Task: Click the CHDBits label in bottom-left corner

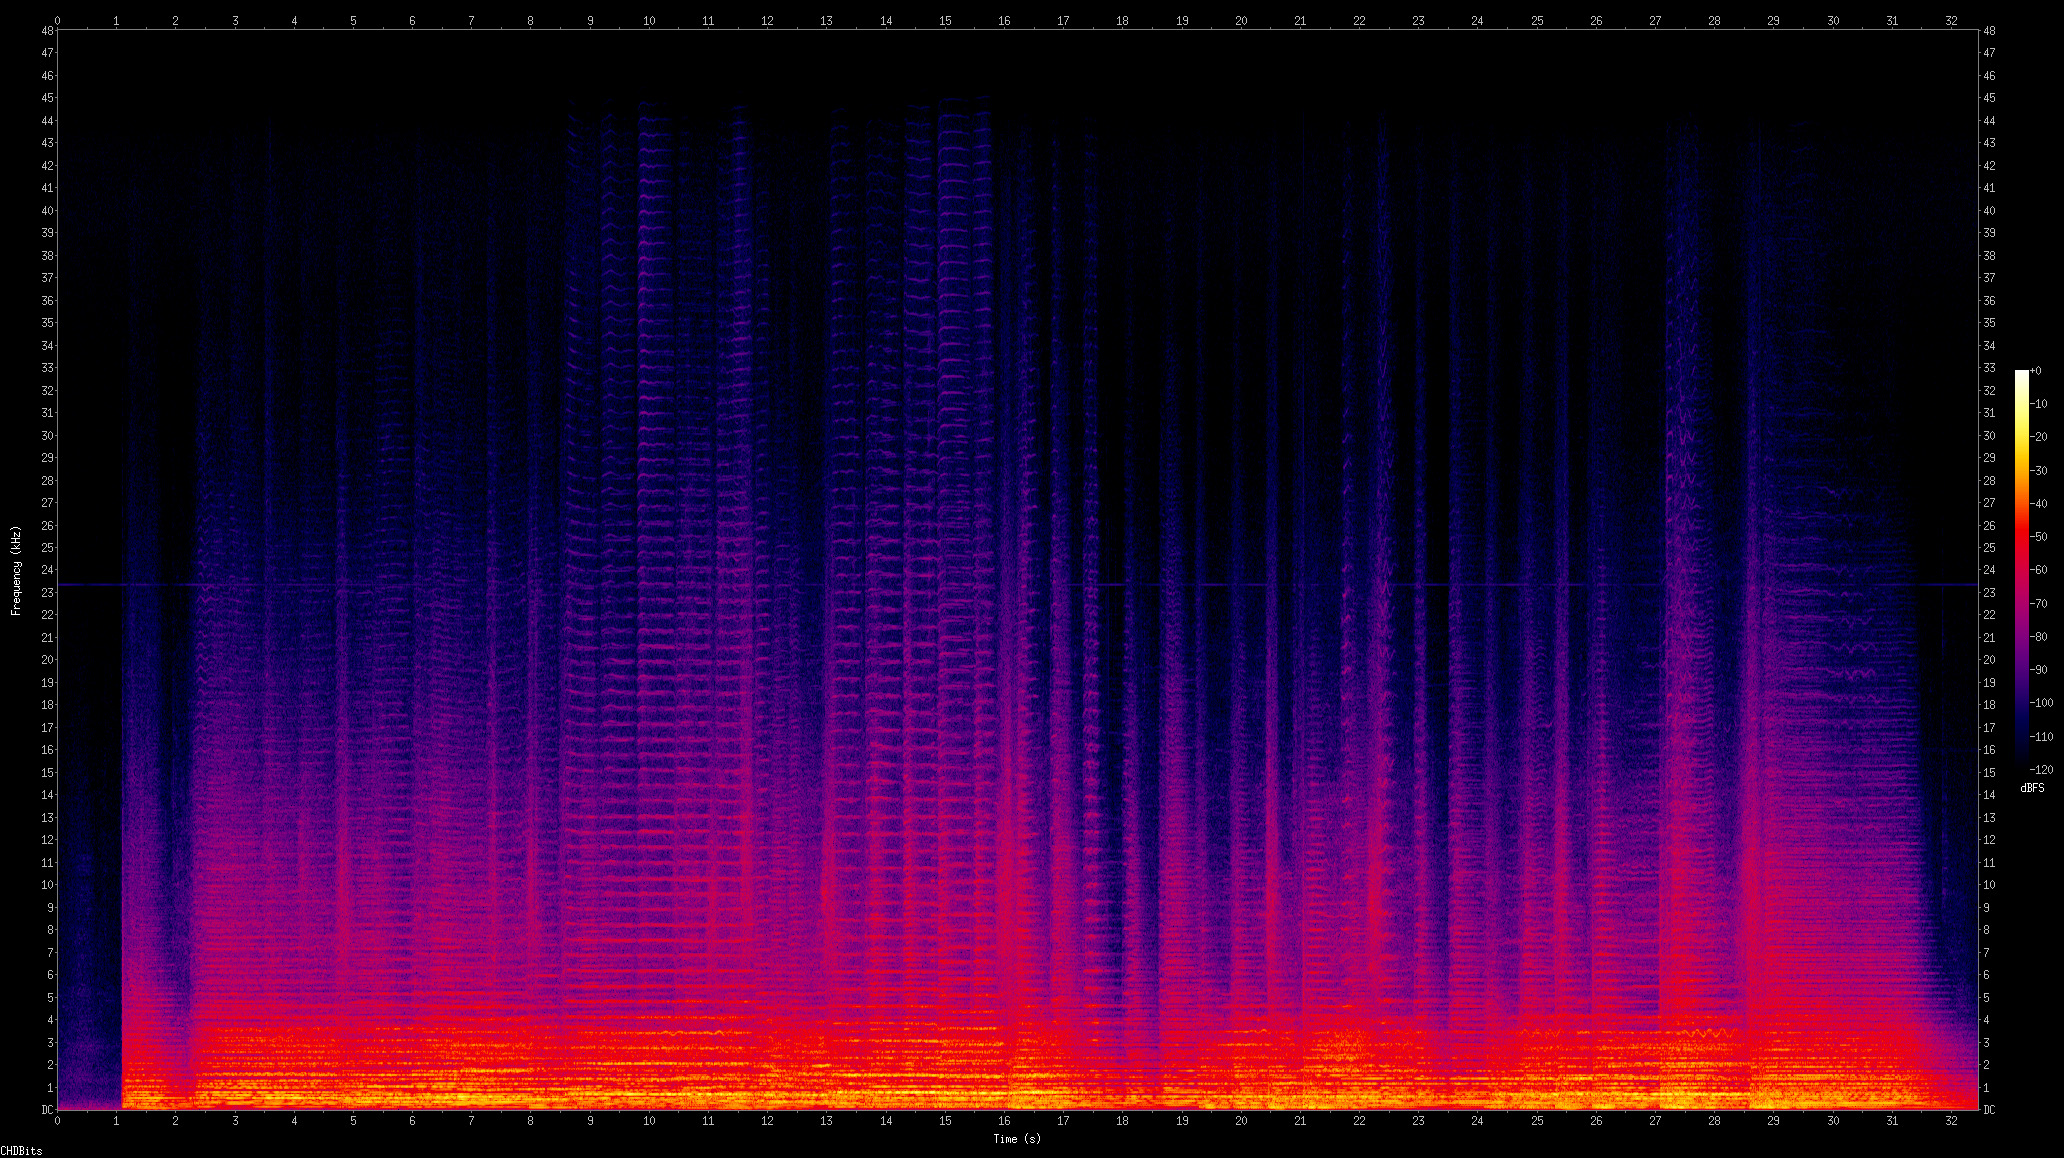Action: click(x=22, y=1151)
